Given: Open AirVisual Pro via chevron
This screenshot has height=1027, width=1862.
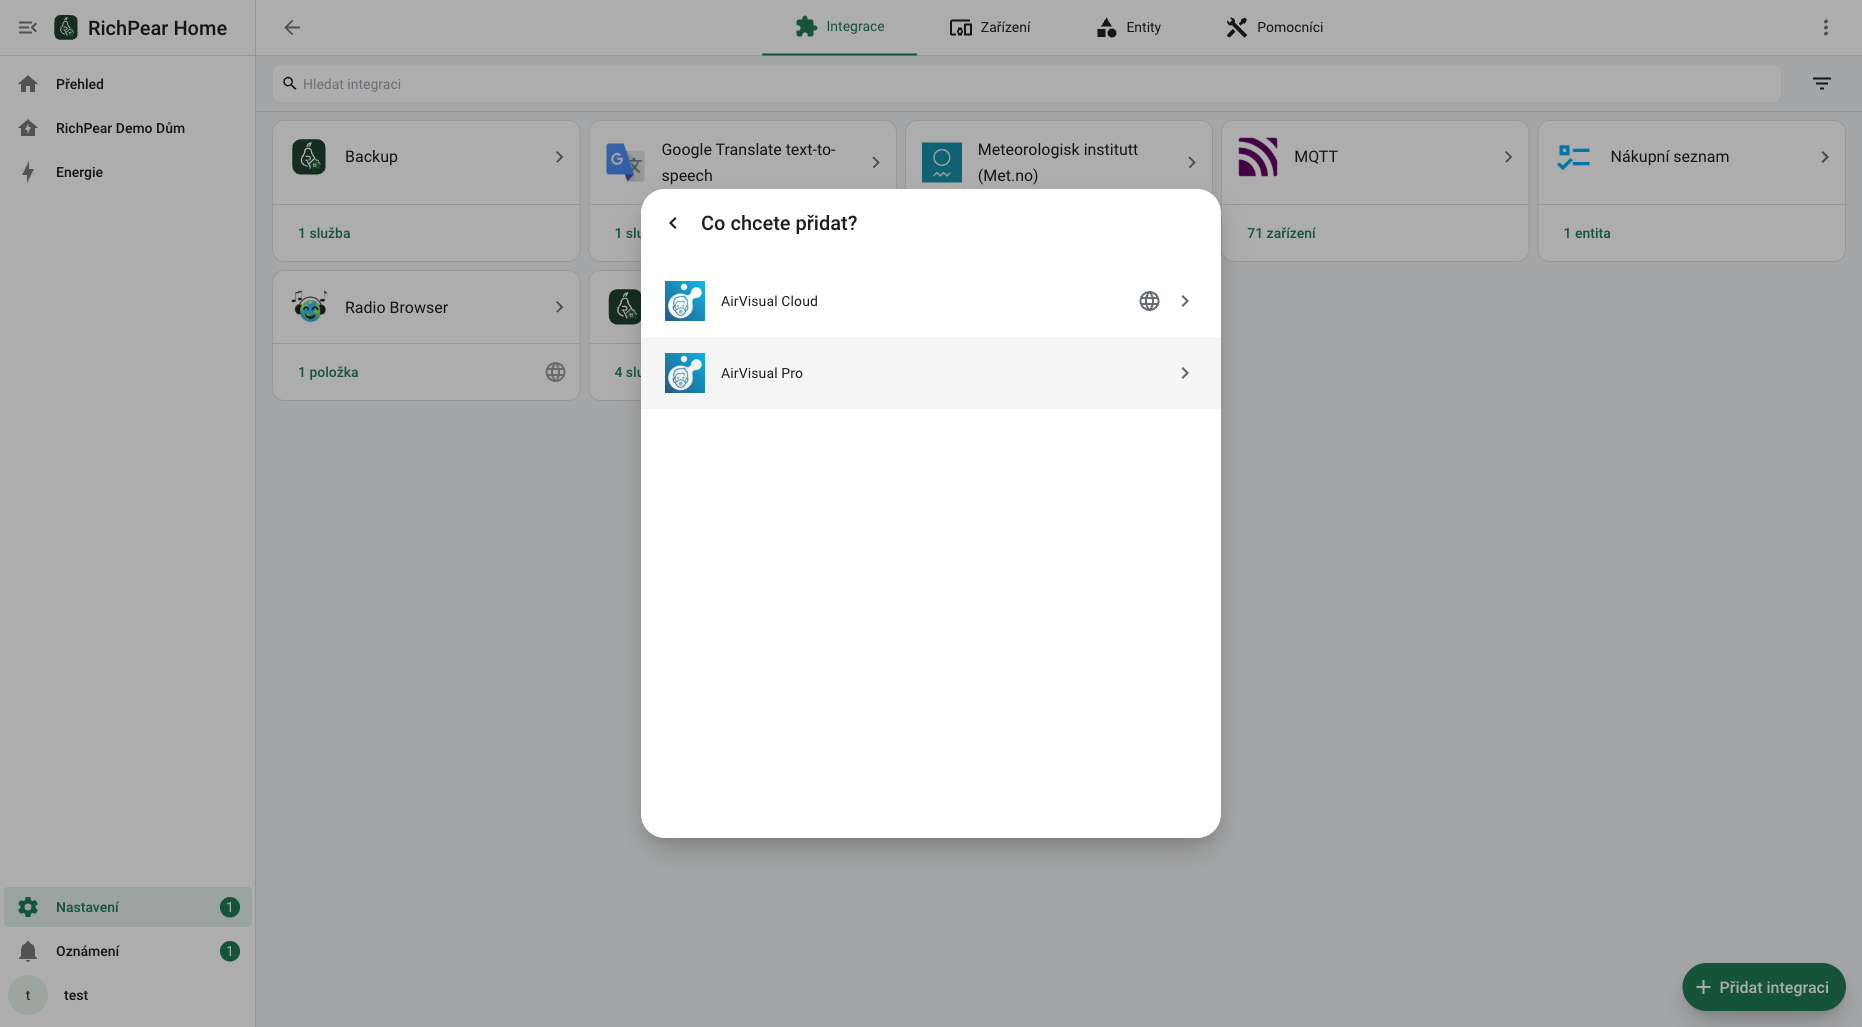Looking at the screenshot, I should tap(1185, 373).
